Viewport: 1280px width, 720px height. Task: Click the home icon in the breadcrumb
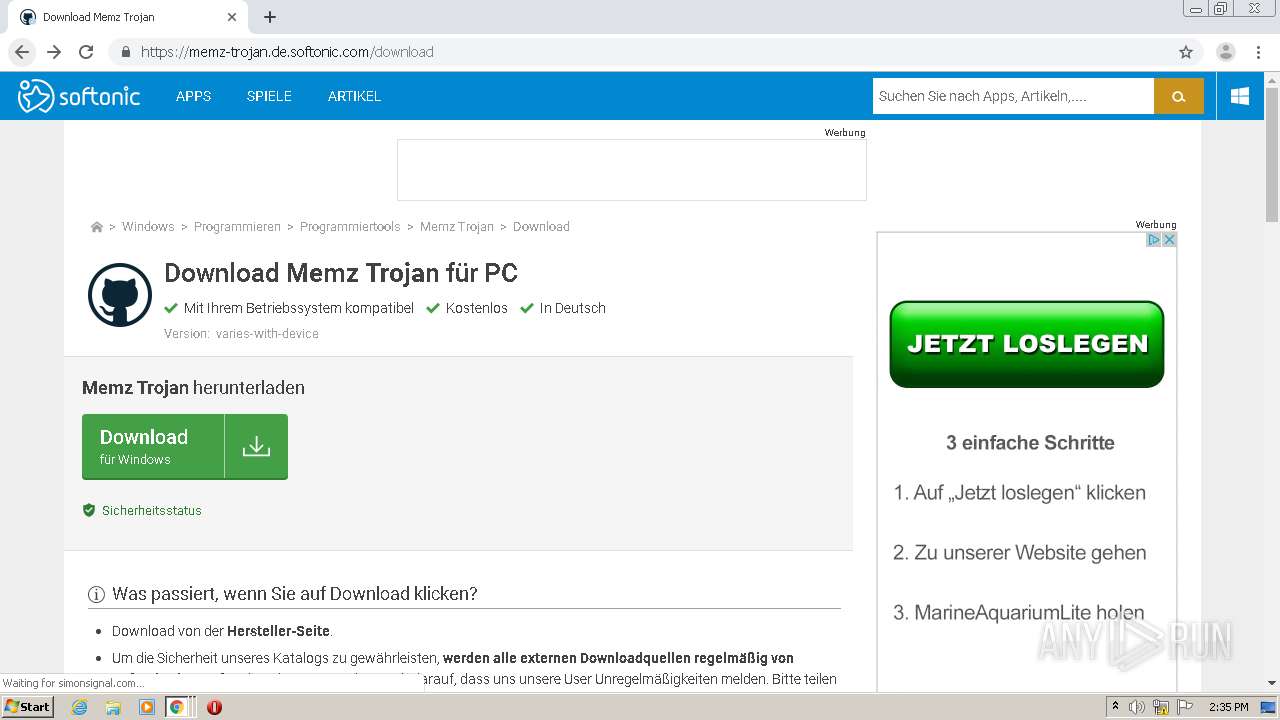click(x=97, y=227)
